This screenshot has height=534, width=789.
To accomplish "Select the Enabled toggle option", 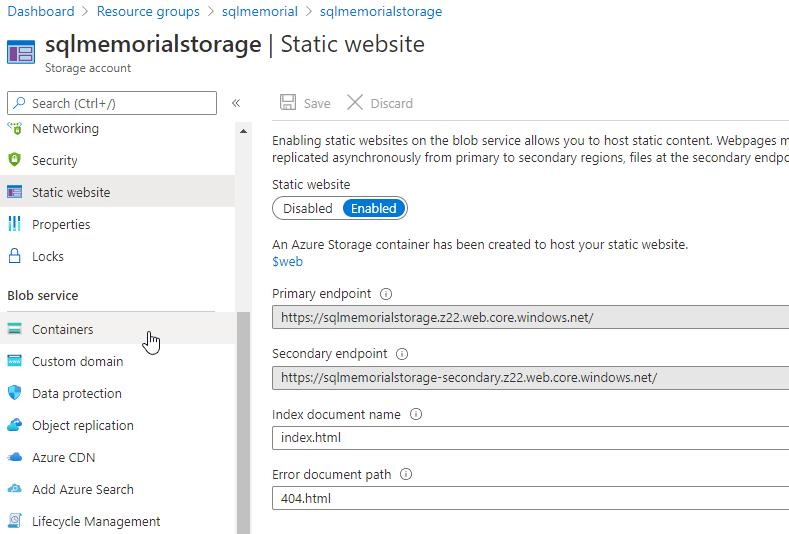I will (x=374, y=209).
